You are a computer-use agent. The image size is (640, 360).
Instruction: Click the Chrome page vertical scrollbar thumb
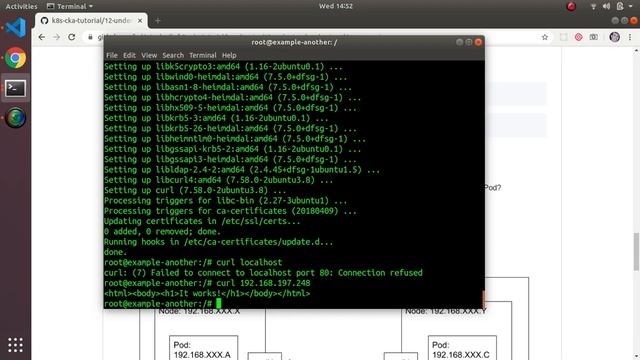(x=636, y=251)
